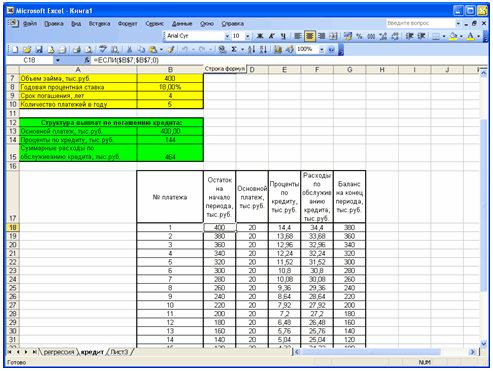Cut the selection with the scissors icon
Screen dimensions: 493x371
(130, 50)
